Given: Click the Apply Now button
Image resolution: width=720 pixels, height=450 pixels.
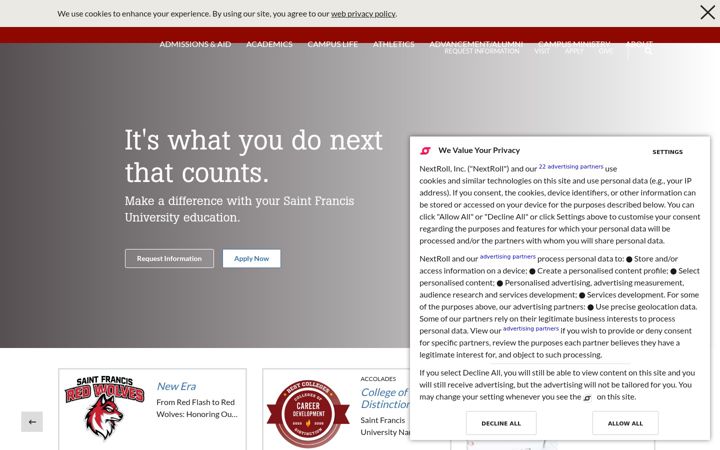Looking at the screenshot, I should tap(252, 259).
